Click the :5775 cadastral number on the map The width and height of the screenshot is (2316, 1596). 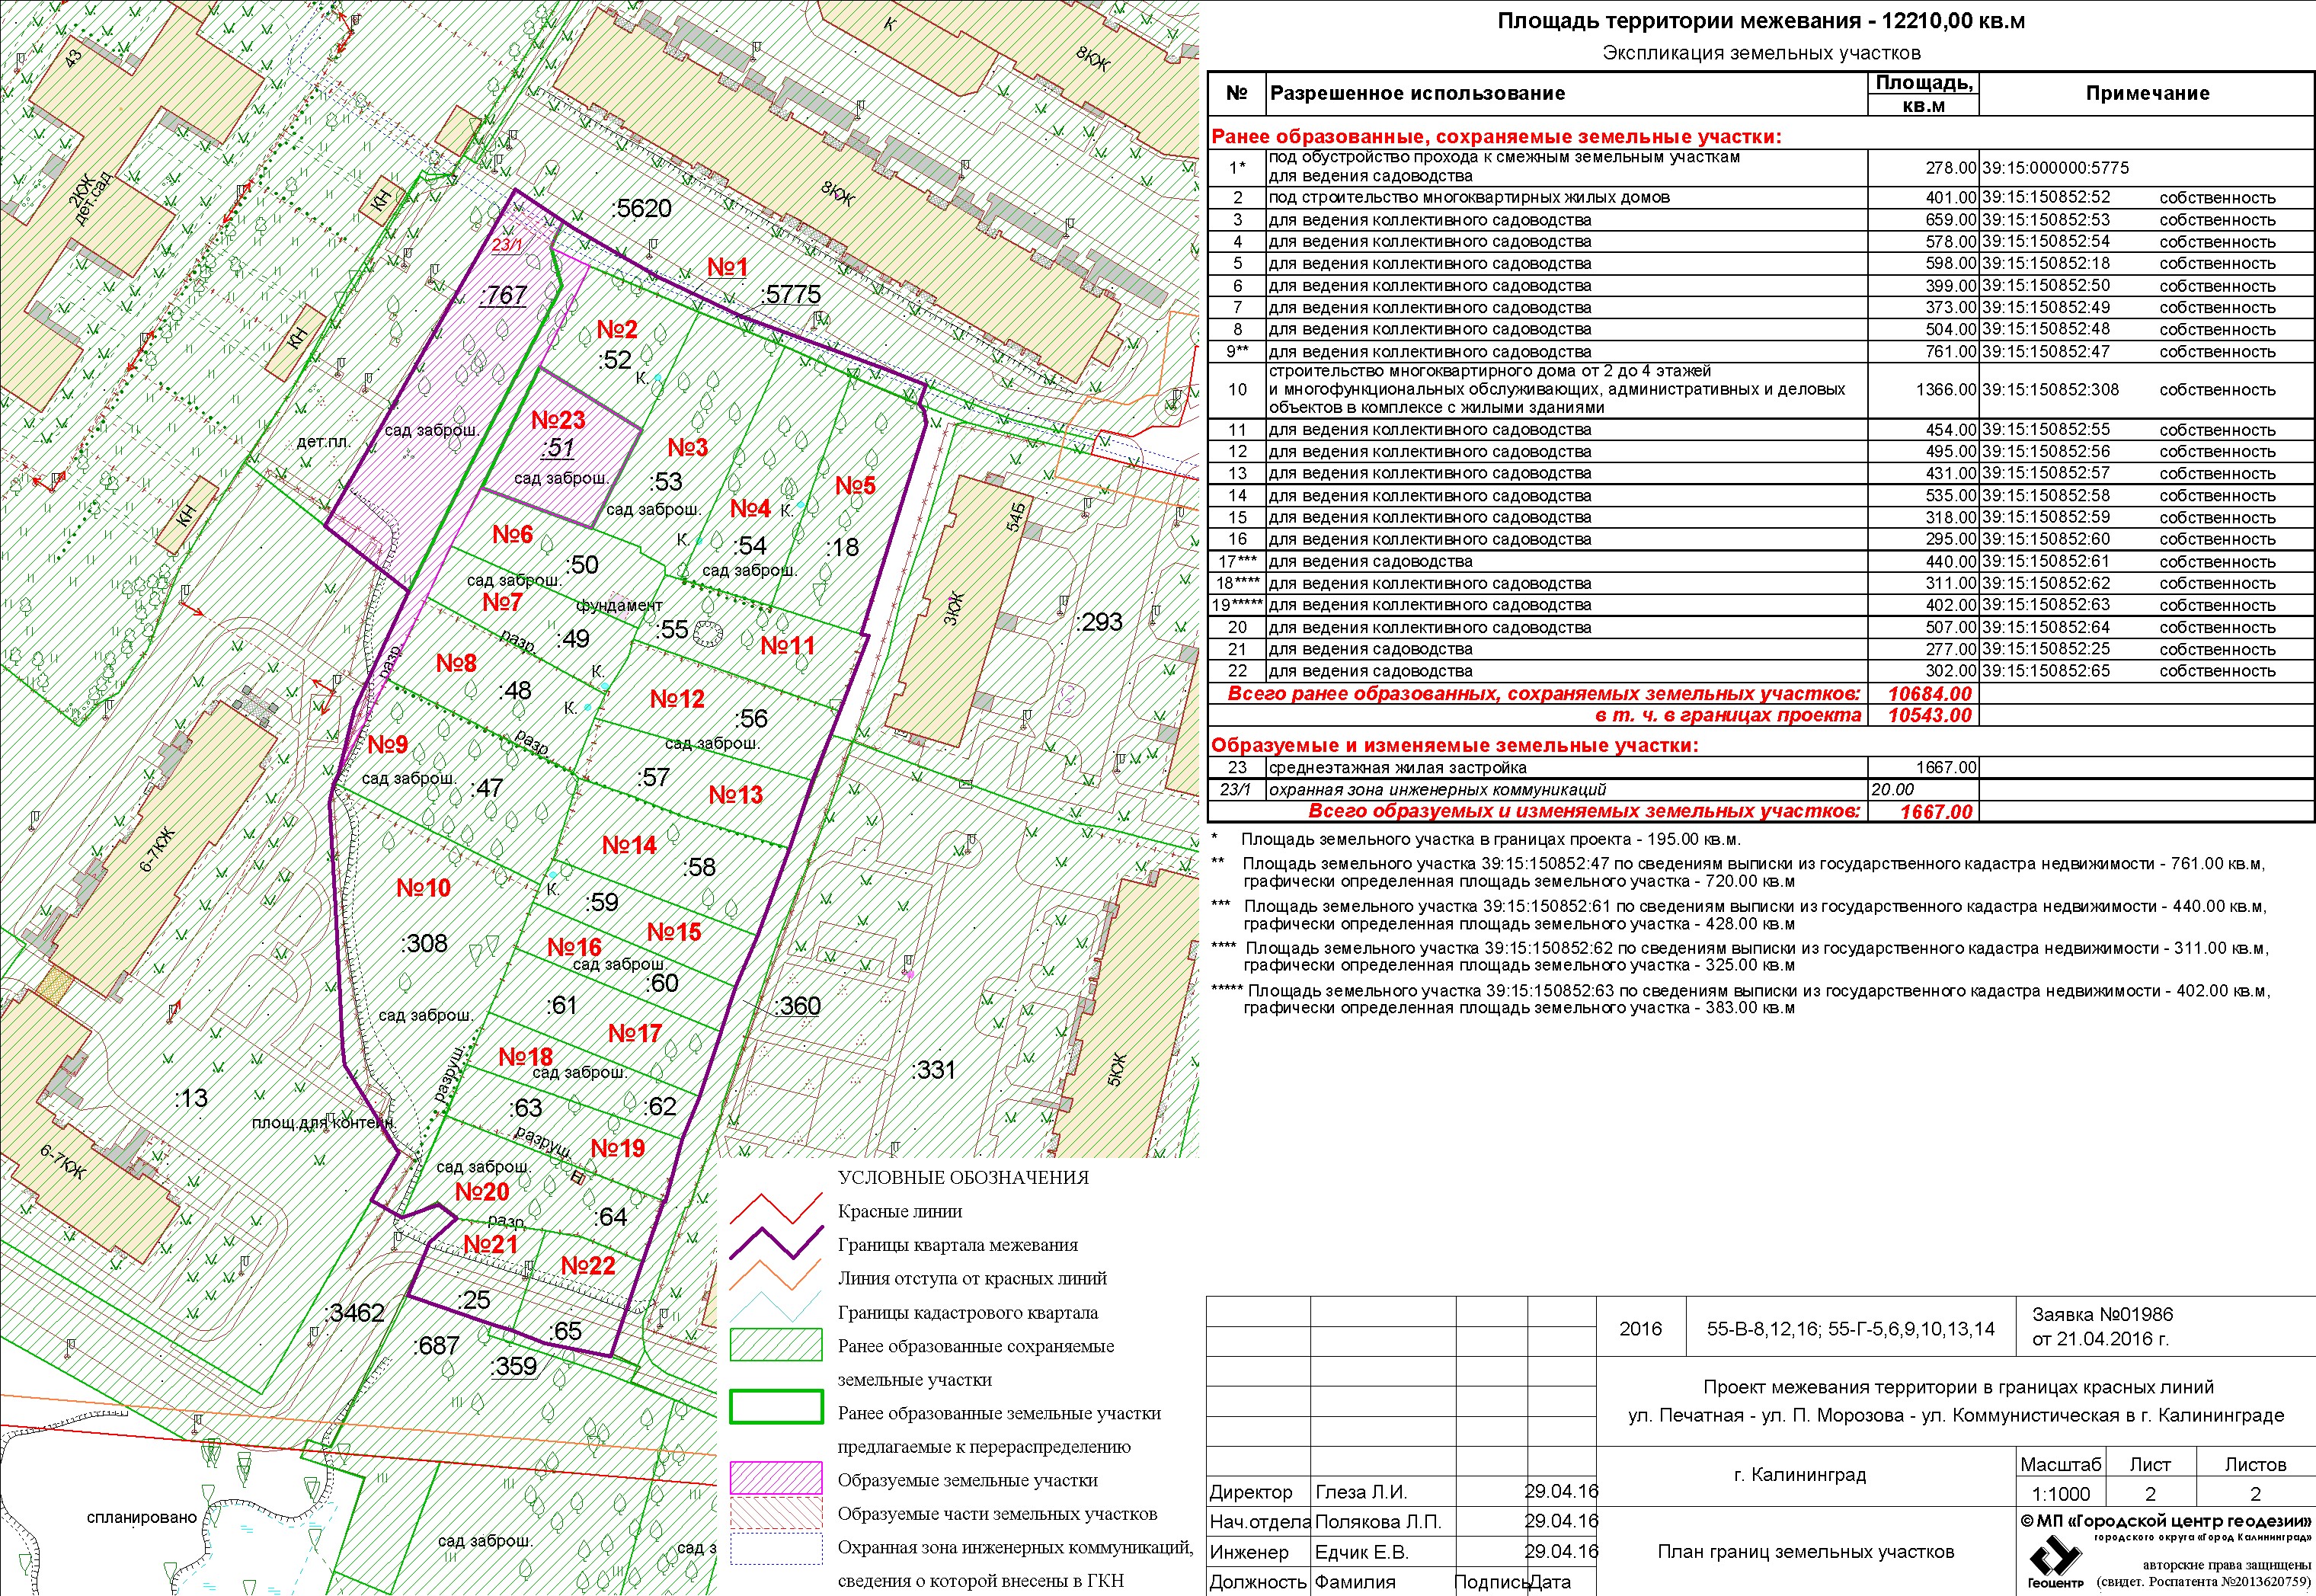791,294
